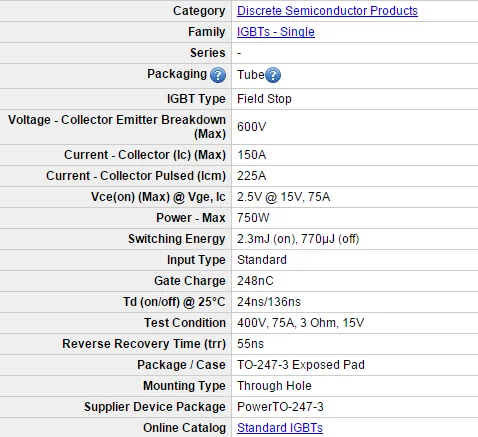Select the PowerTO-247-3 supplier package value
This screenshot has width=478, height=437.
(x=280, y=407)
